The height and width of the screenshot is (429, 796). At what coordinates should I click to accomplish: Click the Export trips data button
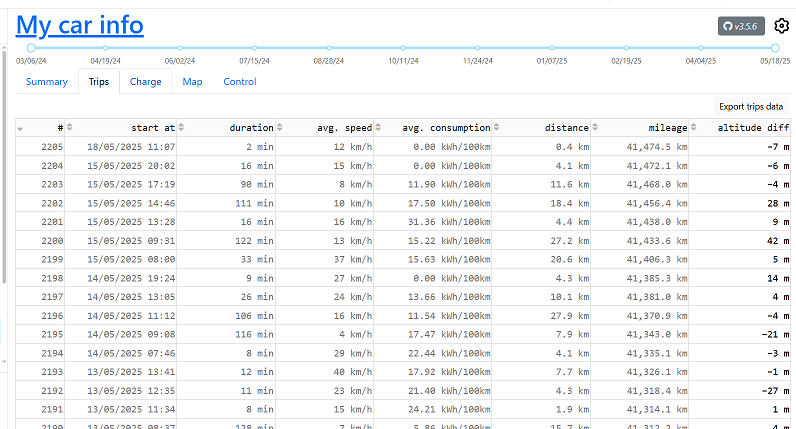pyautogui.click(x=751, y=107)
